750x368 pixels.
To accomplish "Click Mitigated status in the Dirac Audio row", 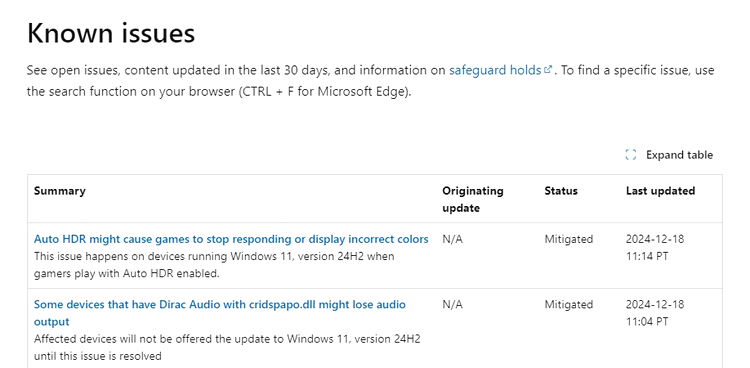I will (x=569, y=304).
